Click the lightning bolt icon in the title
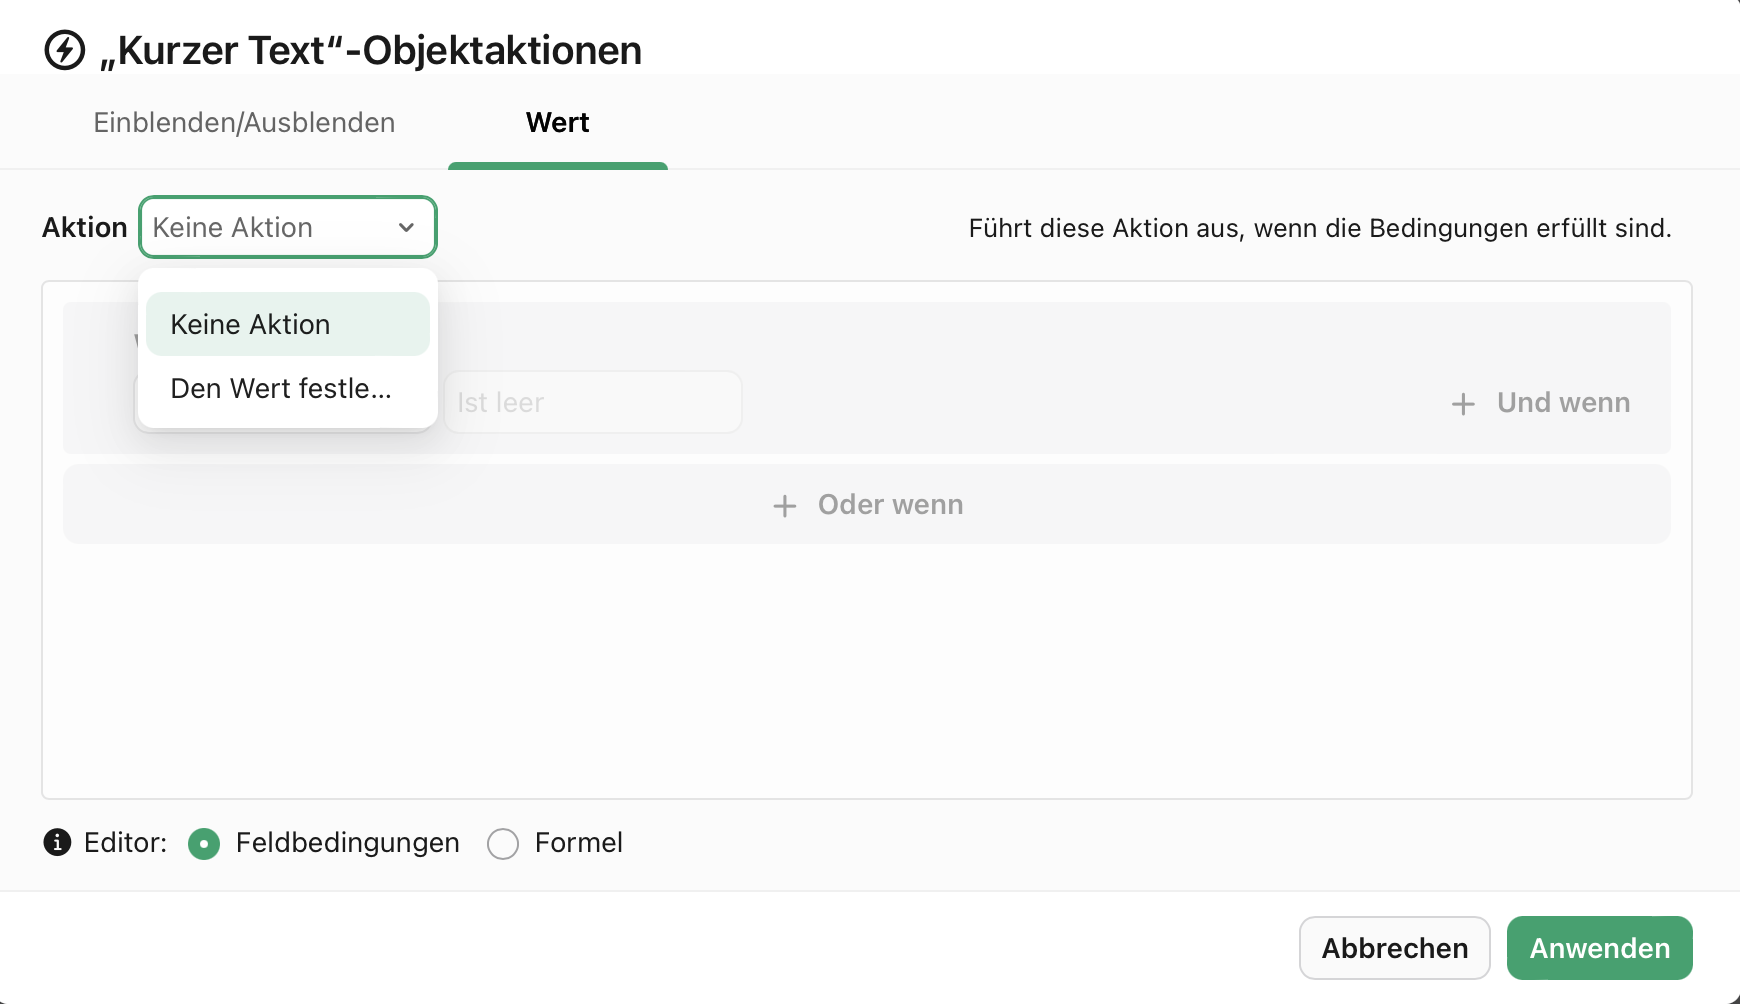Viewport: 1740px width, 1004px height. [63, 50]
